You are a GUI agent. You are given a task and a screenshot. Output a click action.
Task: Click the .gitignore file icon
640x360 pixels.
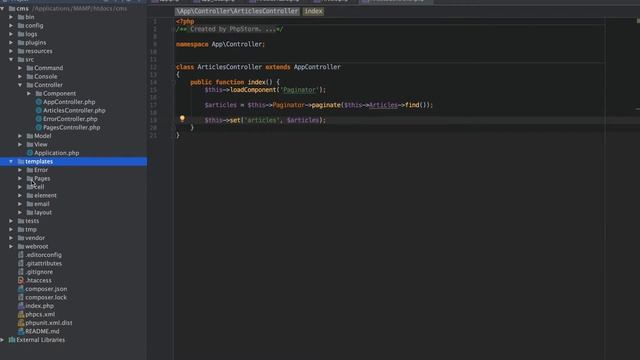click(21, 272)
